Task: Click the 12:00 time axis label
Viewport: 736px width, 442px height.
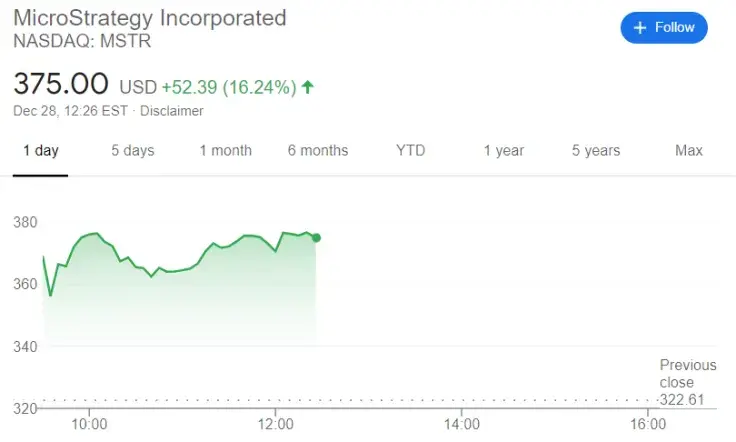Action: tap(276, 424)
